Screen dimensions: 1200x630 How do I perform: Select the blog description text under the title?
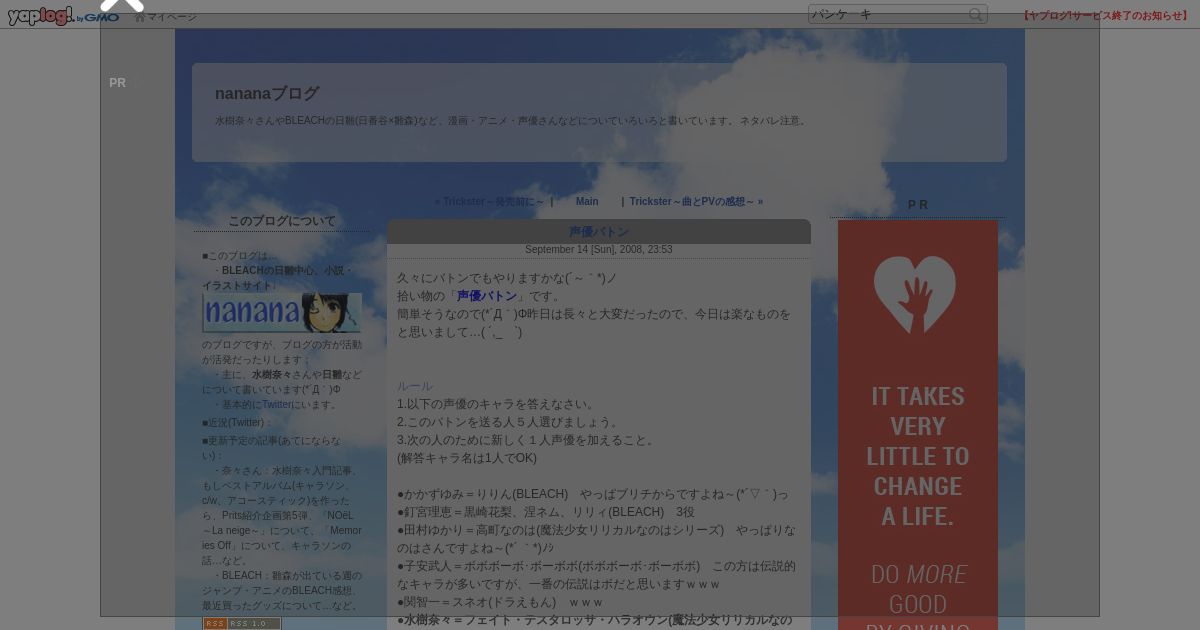(512, 121)
